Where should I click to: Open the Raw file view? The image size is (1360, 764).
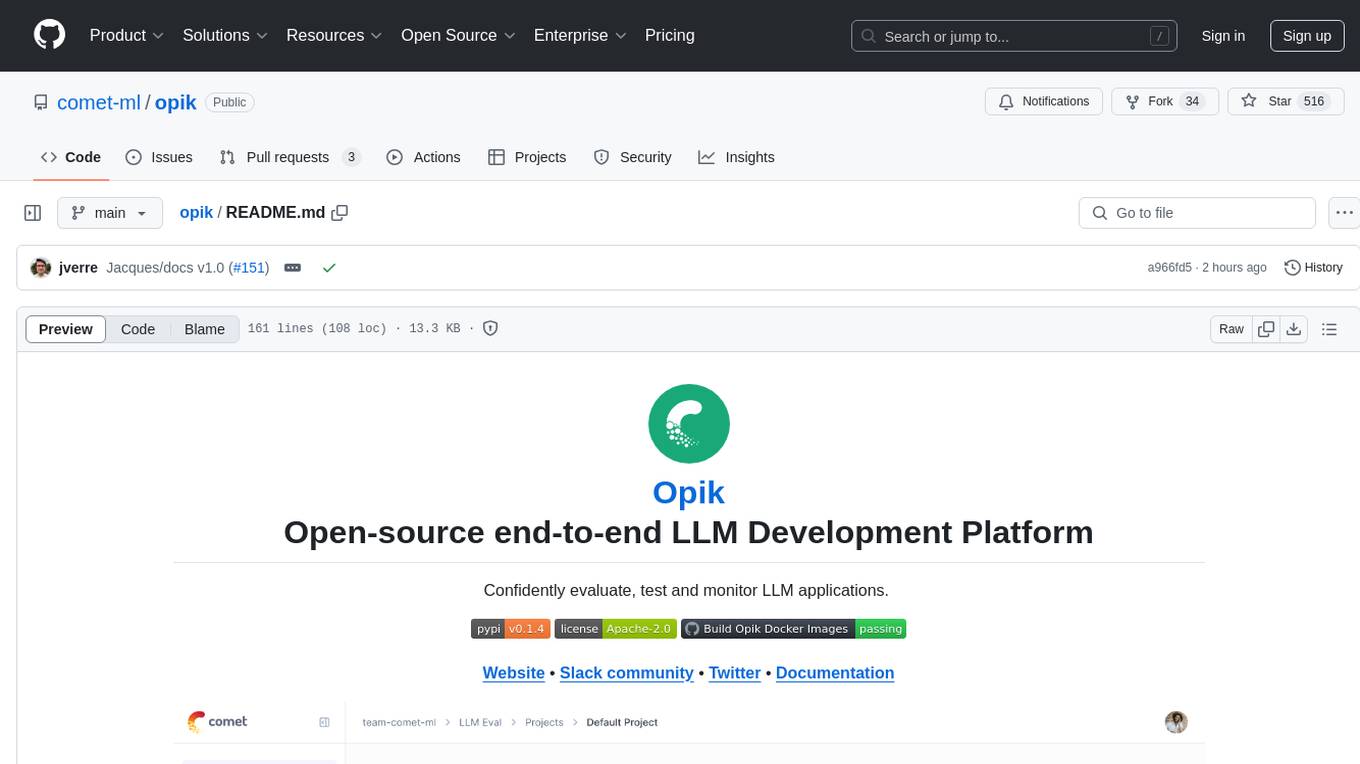[1231, 329]
